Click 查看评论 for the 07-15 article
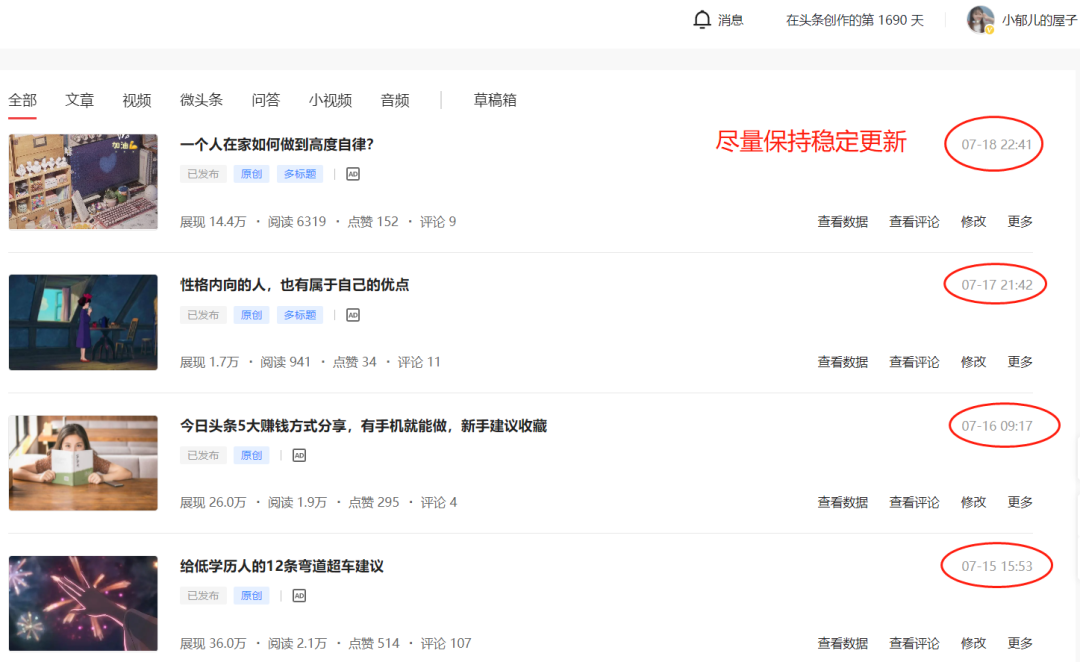 coord(914,643)
